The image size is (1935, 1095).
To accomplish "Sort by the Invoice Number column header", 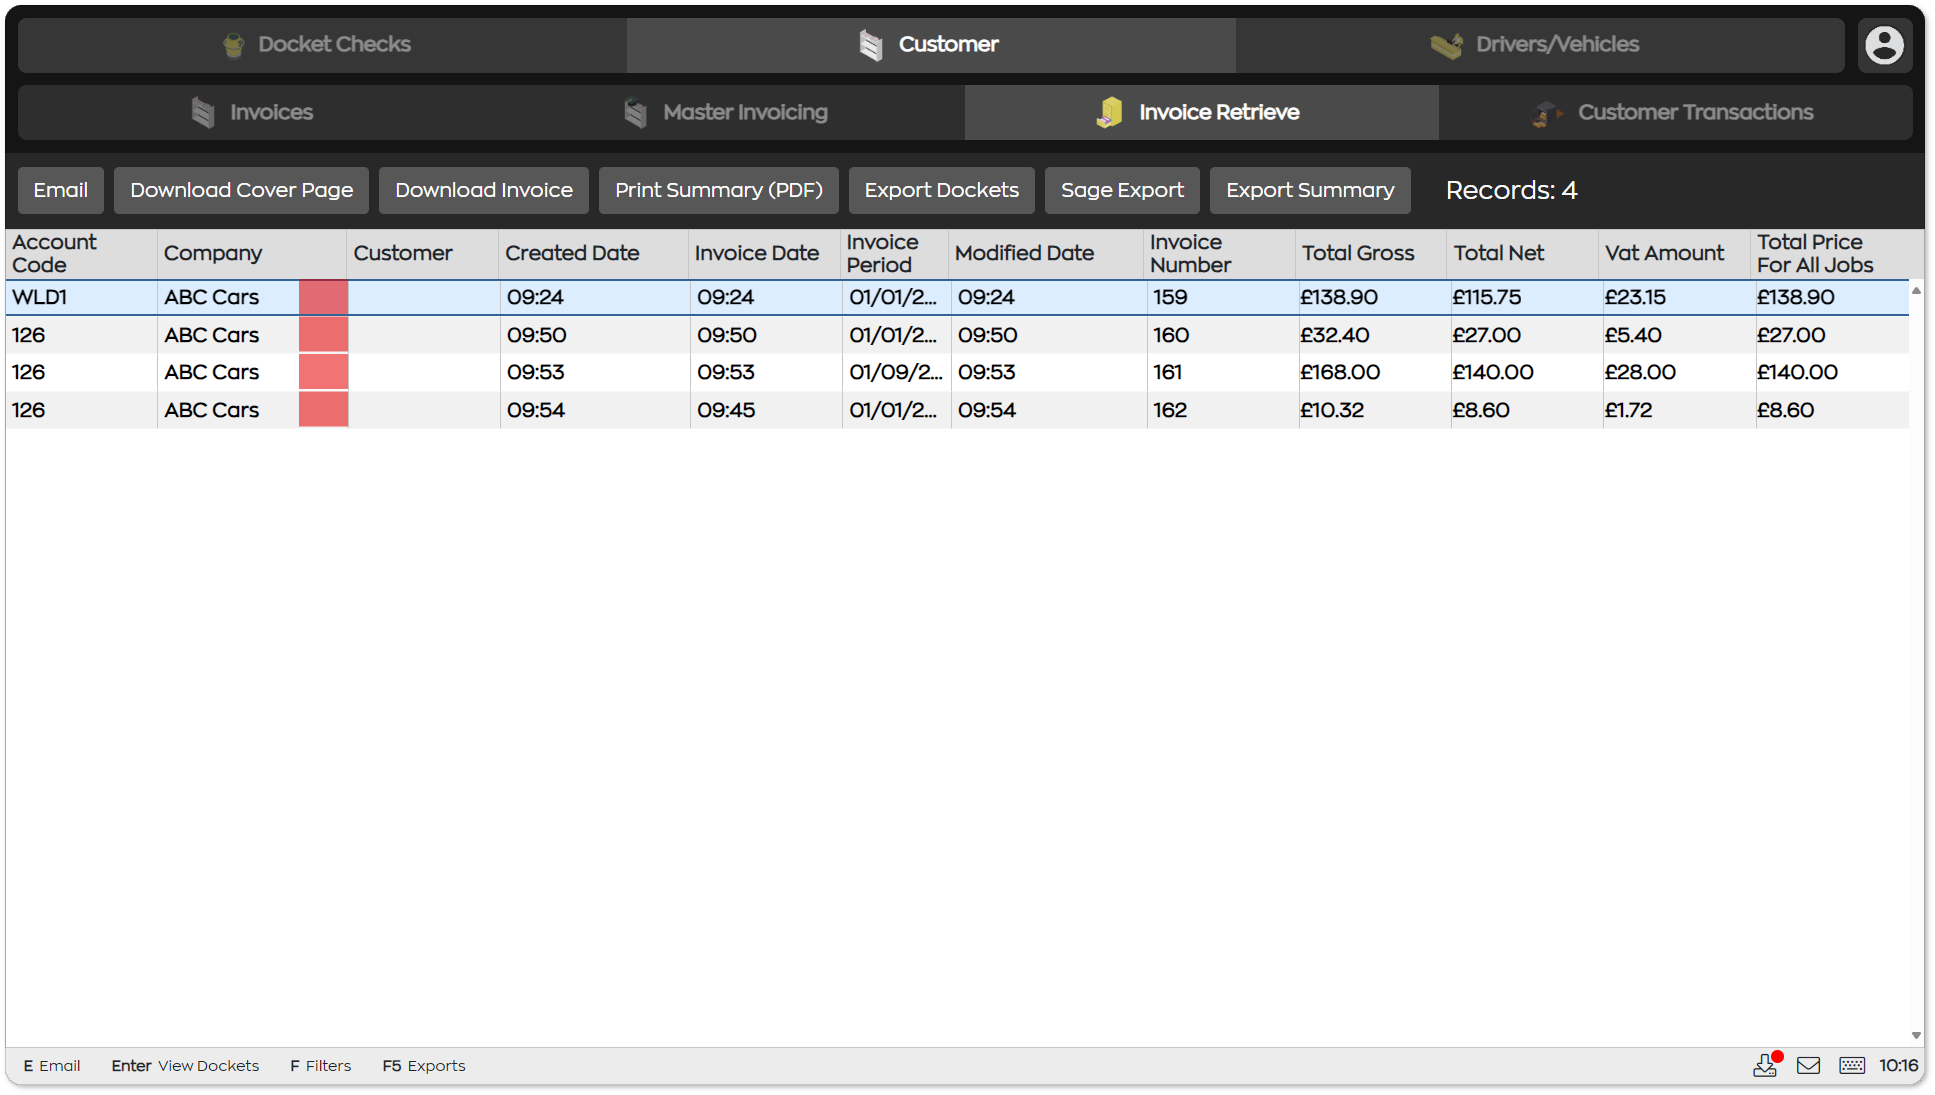I will tap(1220, 254).
